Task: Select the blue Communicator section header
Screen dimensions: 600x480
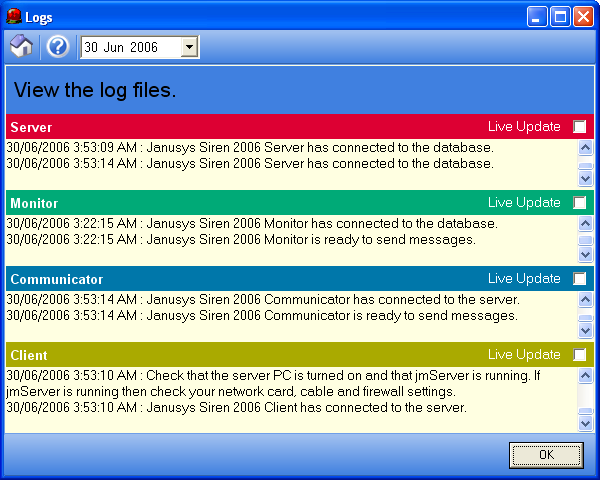Action: coord(300,279)
